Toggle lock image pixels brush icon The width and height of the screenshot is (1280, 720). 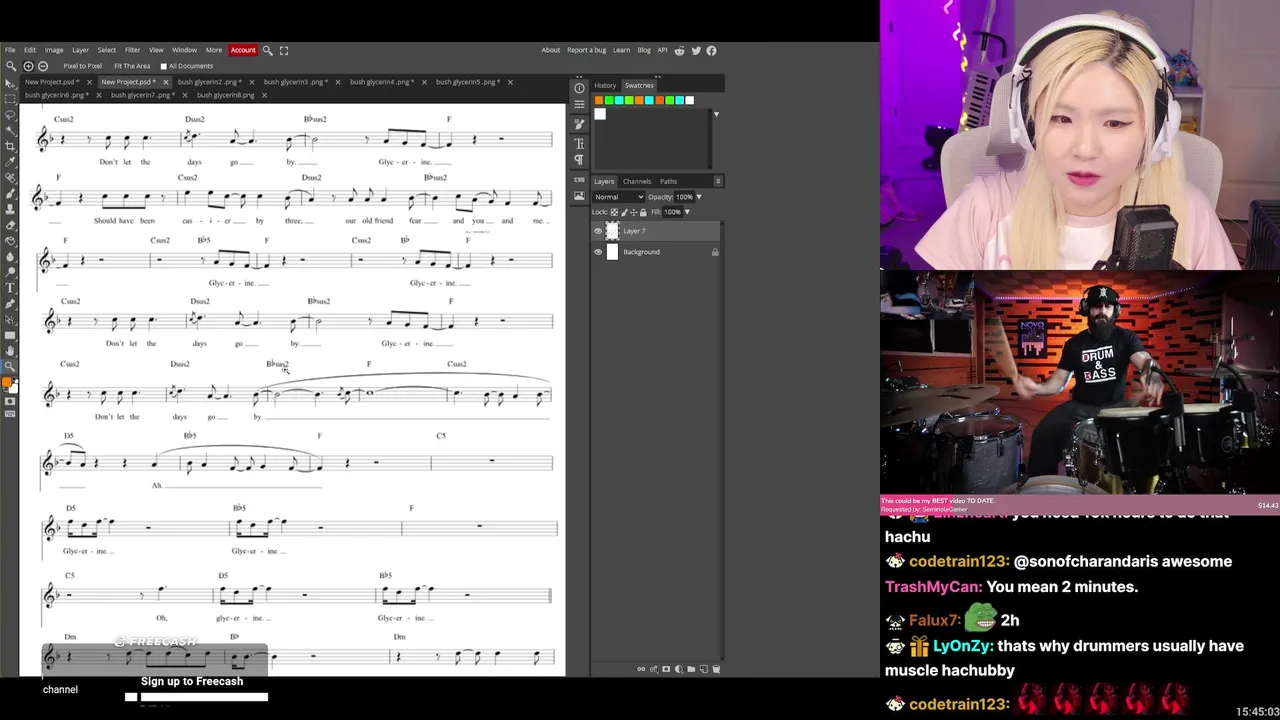coord(624,212)
